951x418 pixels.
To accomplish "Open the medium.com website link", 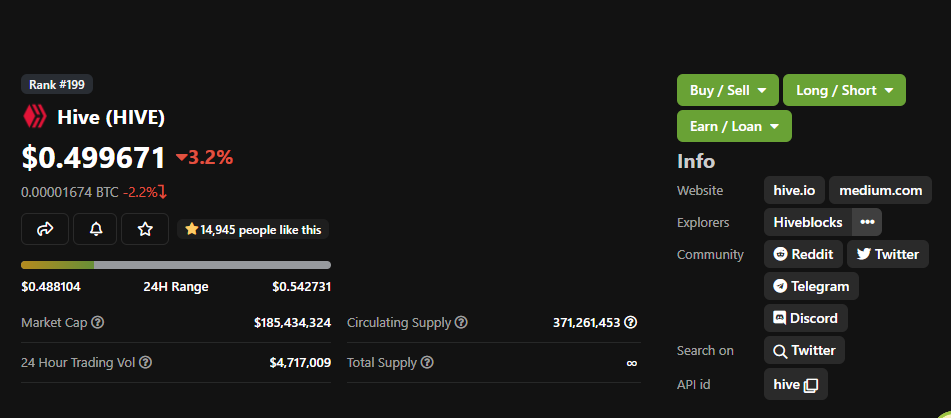I will point(880,190).
